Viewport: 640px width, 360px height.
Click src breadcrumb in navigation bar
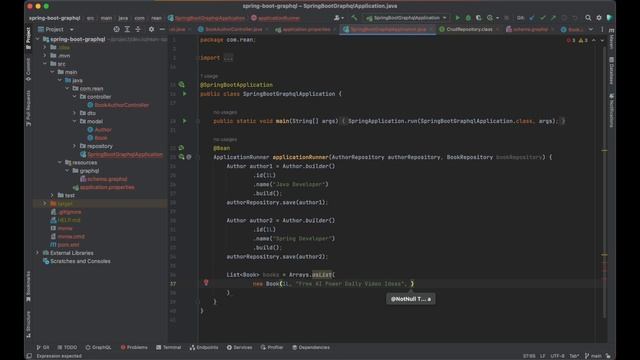90,18
